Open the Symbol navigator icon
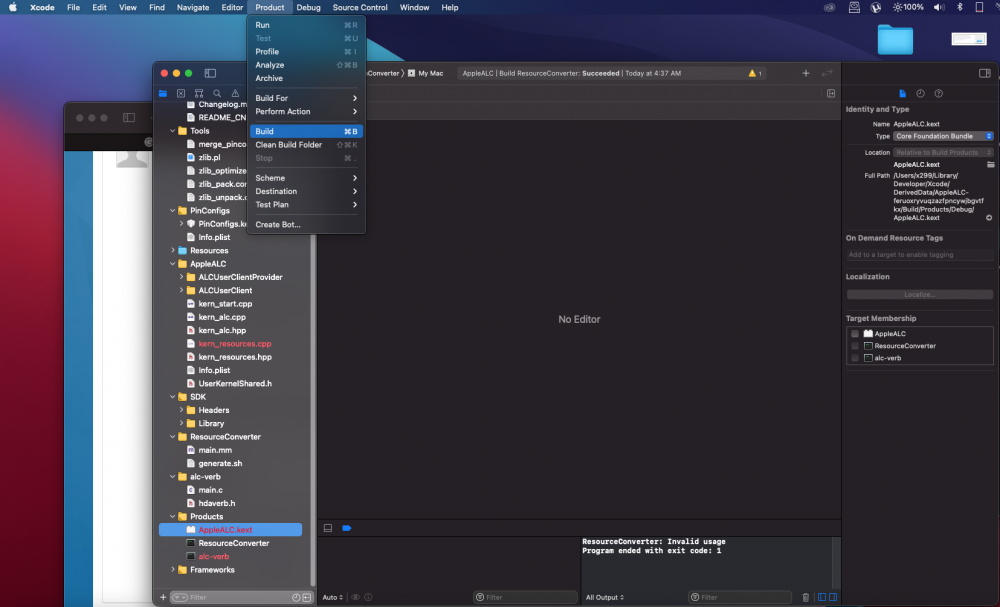 coord(199,93)
